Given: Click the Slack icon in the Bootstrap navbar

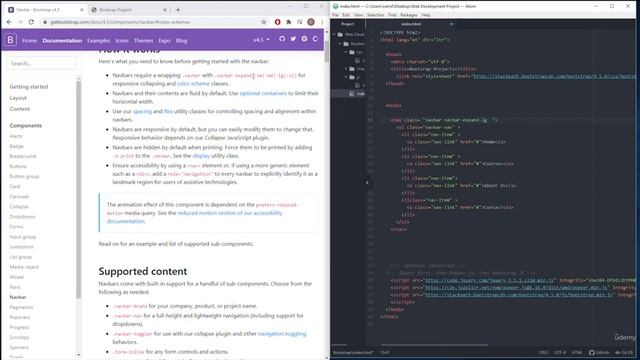Looking at the screenshot, I should coord(304,39).
